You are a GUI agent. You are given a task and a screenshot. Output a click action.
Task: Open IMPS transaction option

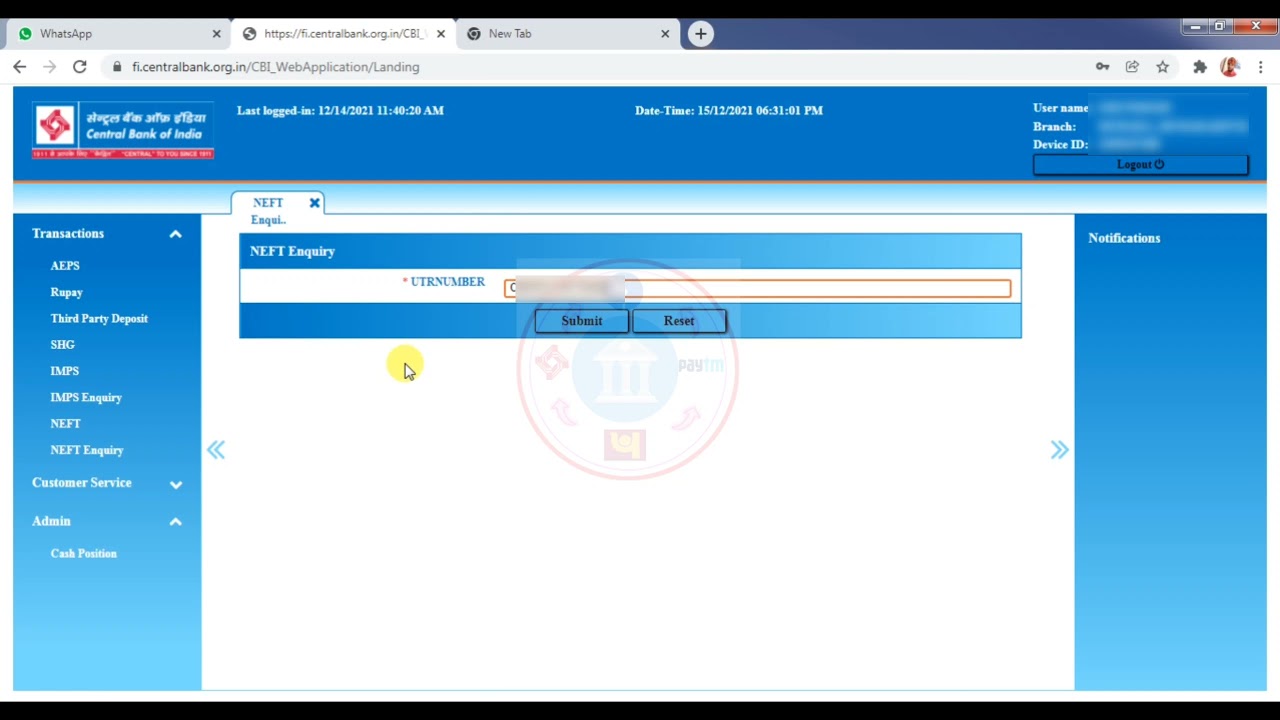coord(64,371)
